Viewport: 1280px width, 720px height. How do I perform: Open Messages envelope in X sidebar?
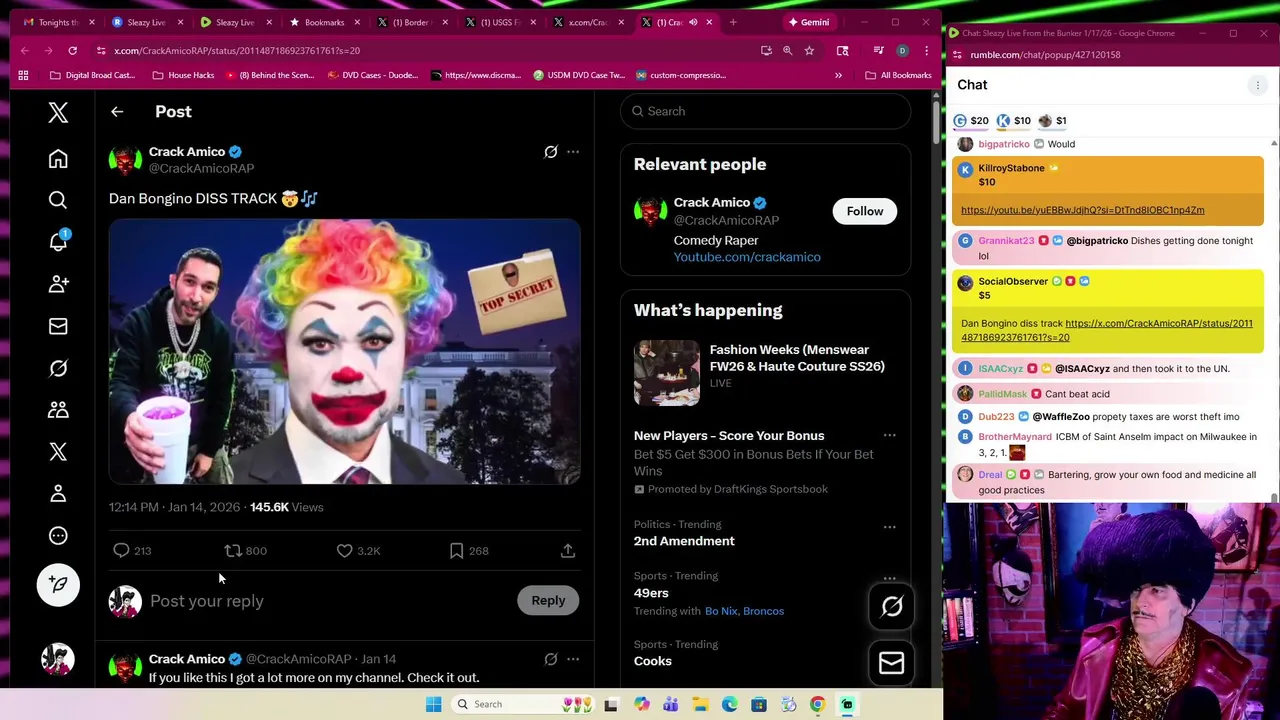[58, 326]
